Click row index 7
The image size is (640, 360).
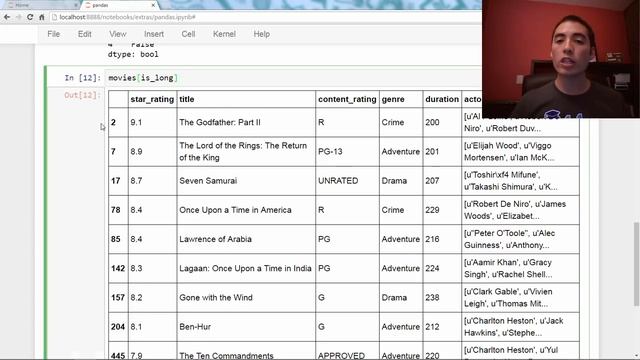coord(118,151)
